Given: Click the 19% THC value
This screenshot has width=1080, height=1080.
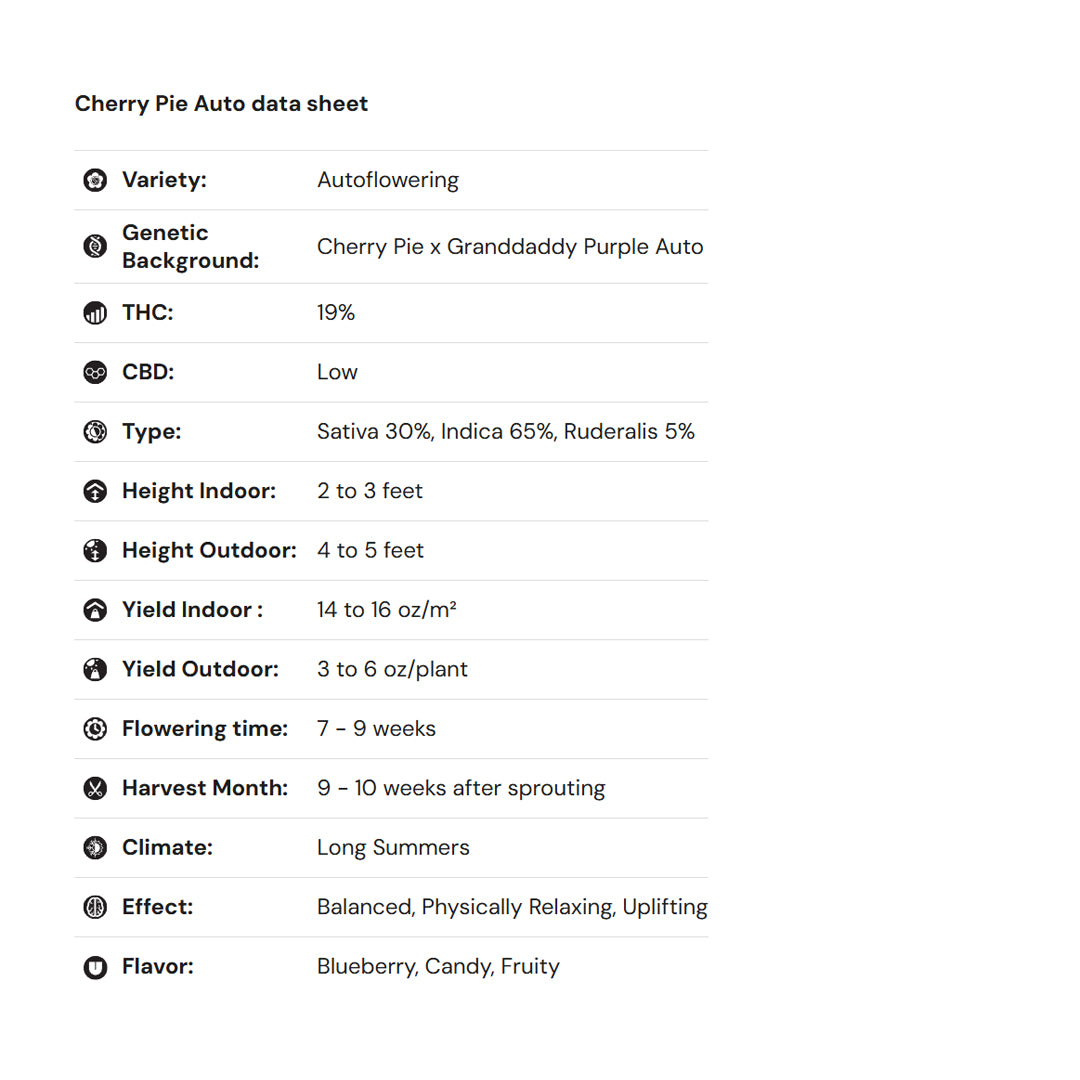Looking at the screenshot, I should click(336, 313).
